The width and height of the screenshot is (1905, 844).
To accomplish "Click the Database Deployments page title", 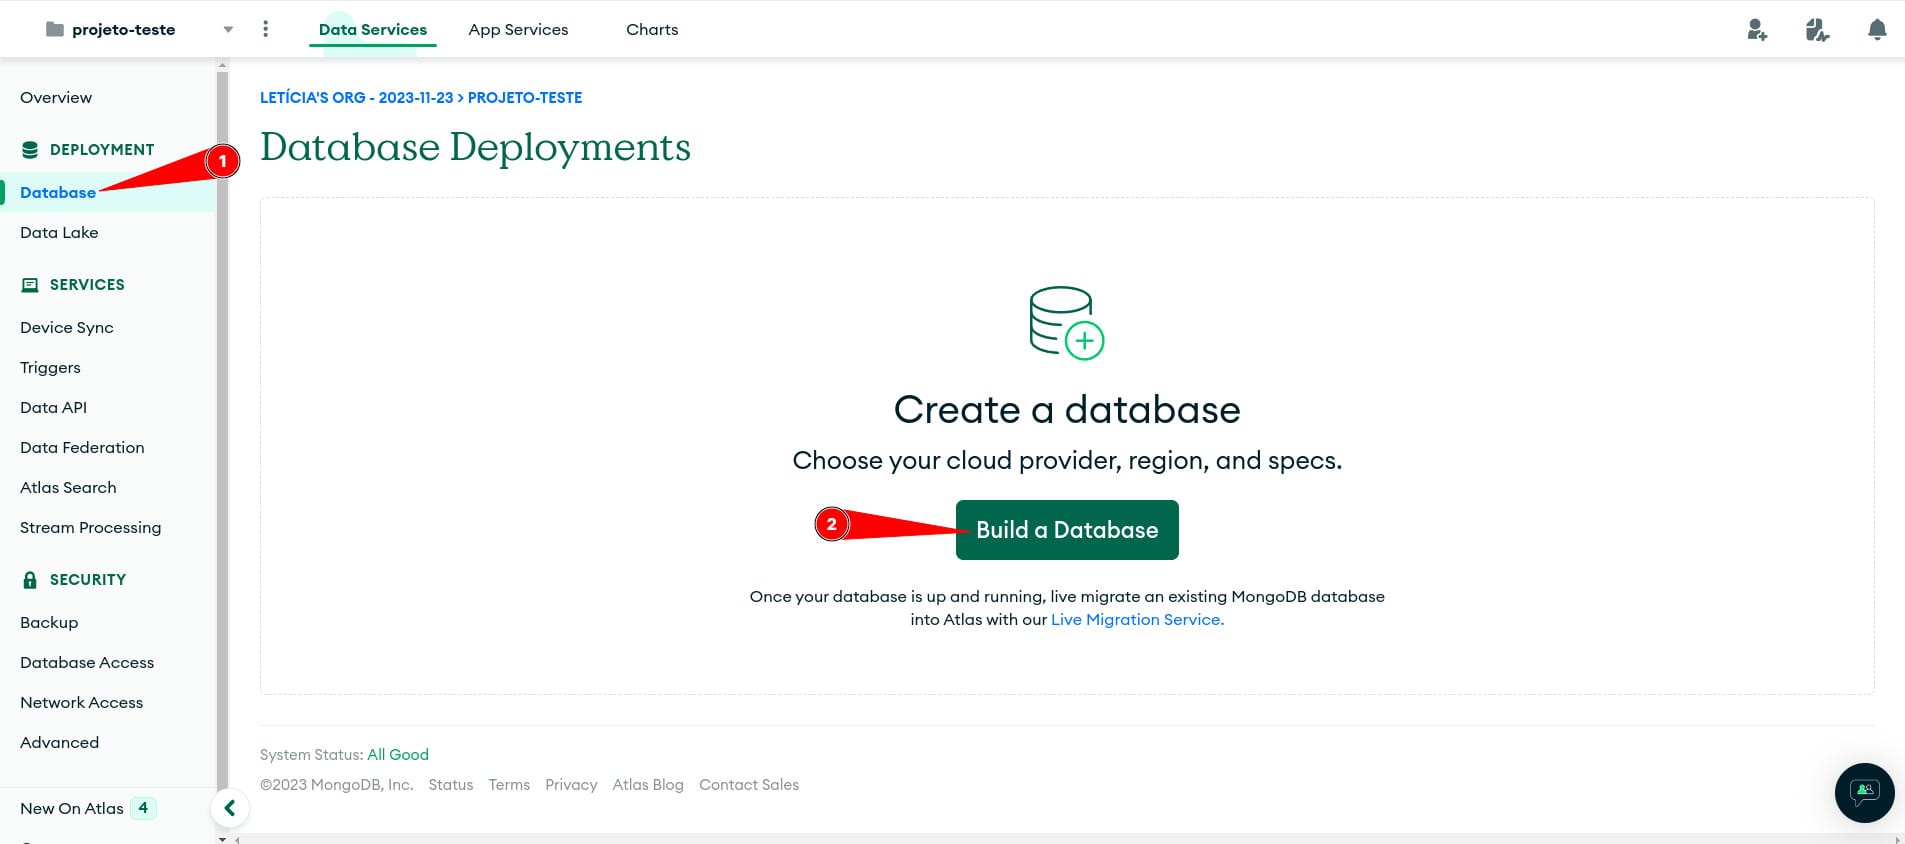I will pyautogui.click(x=475, y=147).
